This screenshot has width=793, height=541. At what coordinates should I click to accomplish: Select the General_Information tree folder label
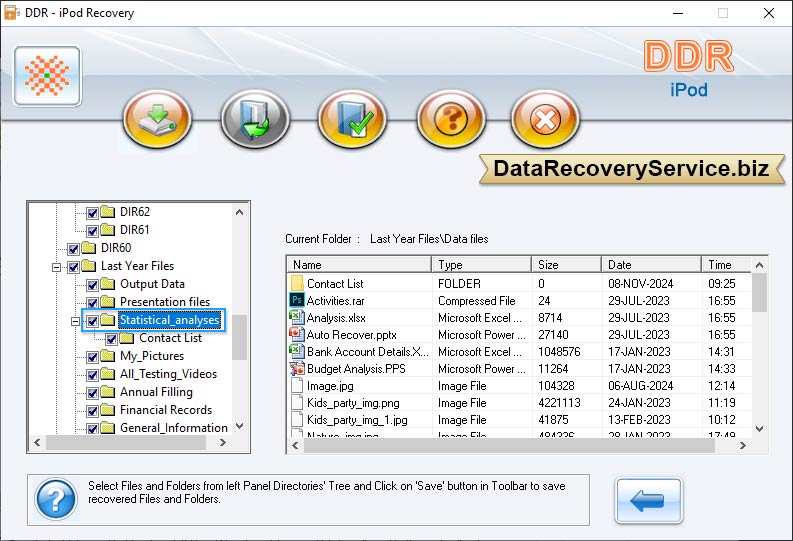tap(173, 428)
